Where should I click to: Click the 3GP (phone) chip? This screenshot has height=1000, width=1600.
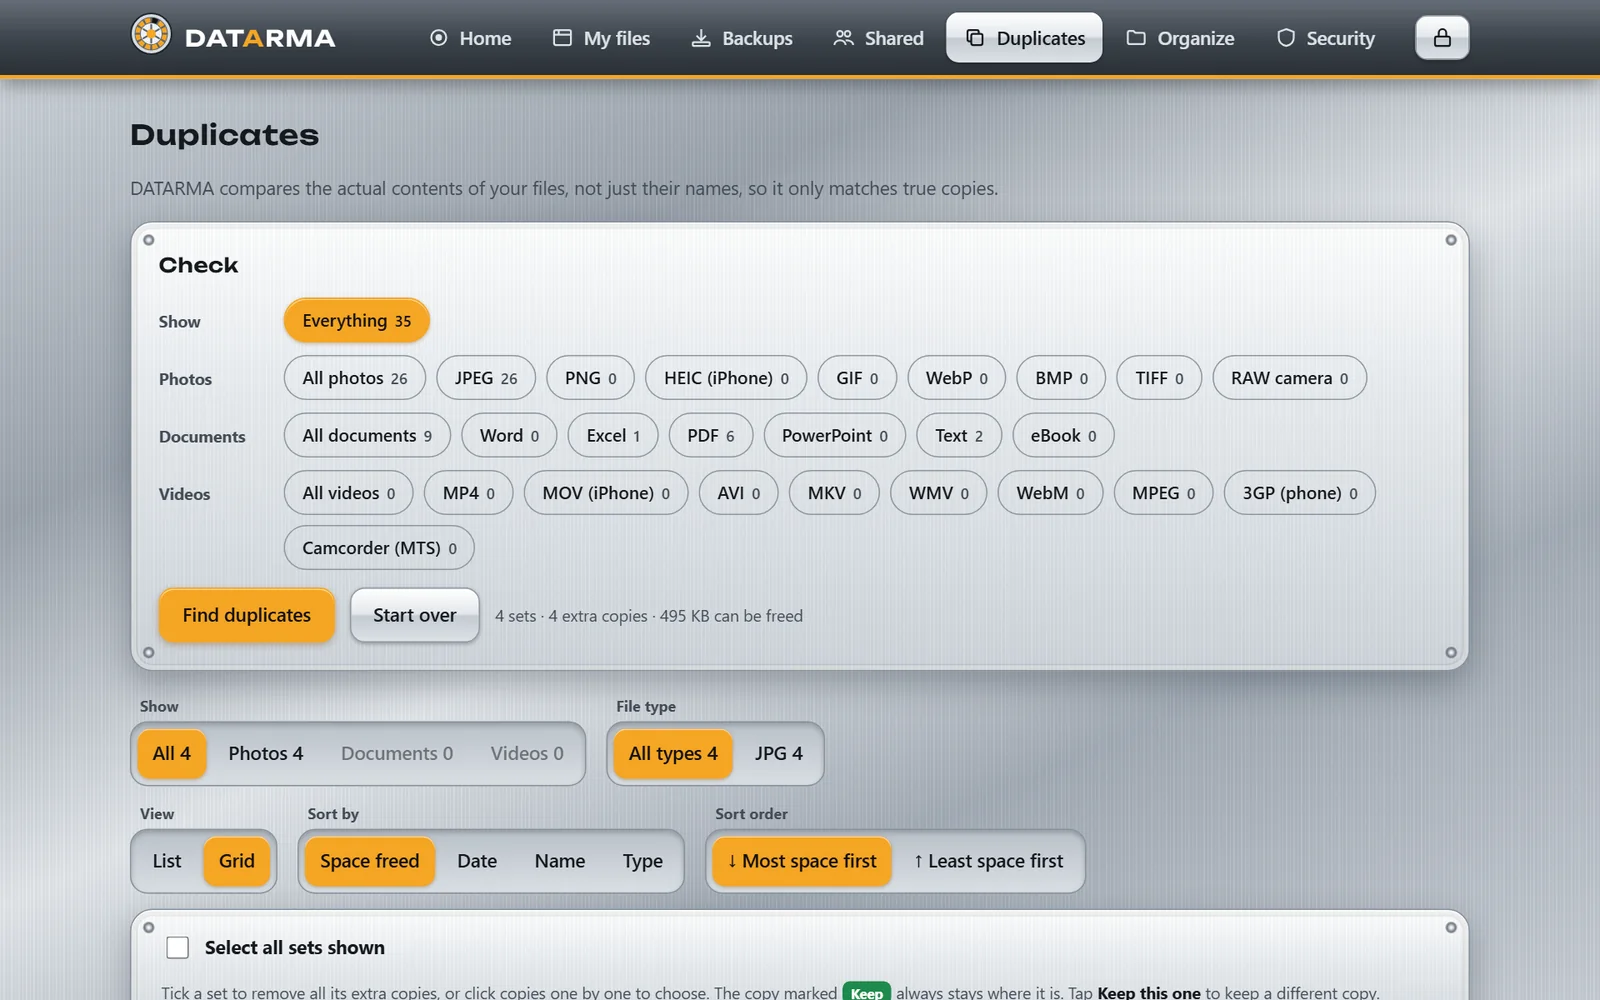tap(1300, 493)
